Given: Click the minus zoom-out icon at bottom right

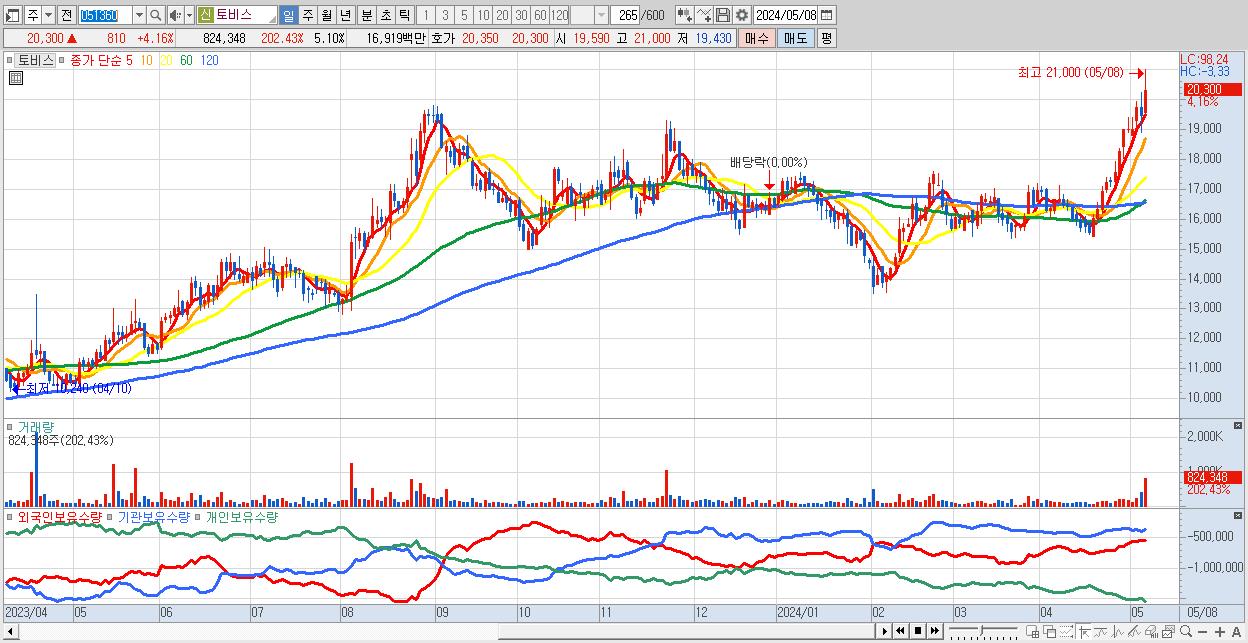Looking at the screenshot, I should coord(1202,632).
